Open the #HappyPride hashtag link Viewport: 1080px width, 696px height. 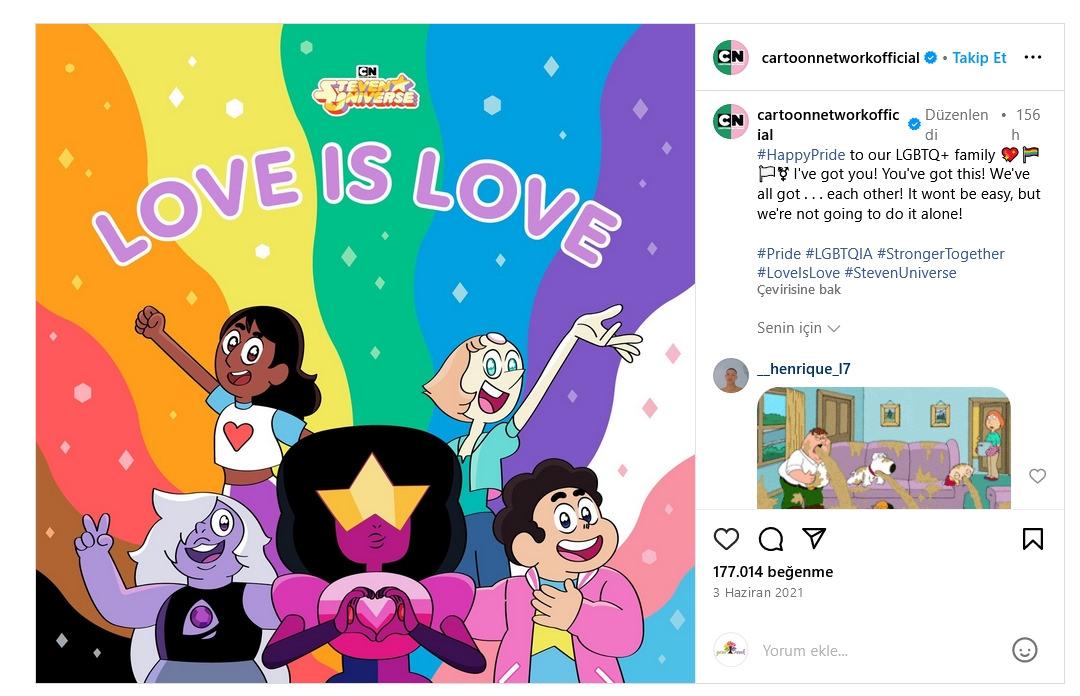coord(800,154)
